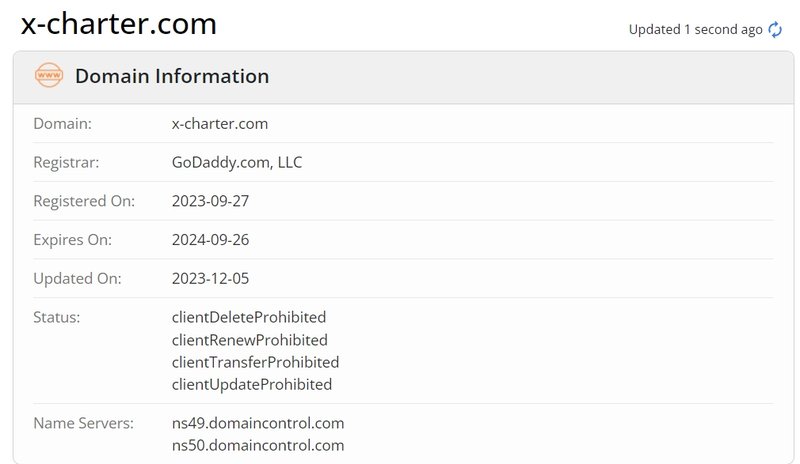Viewport: 800px width, 464px height.
Task: Click the ns49.domaincontrol.com name server
Action: (x=258, y=423)
